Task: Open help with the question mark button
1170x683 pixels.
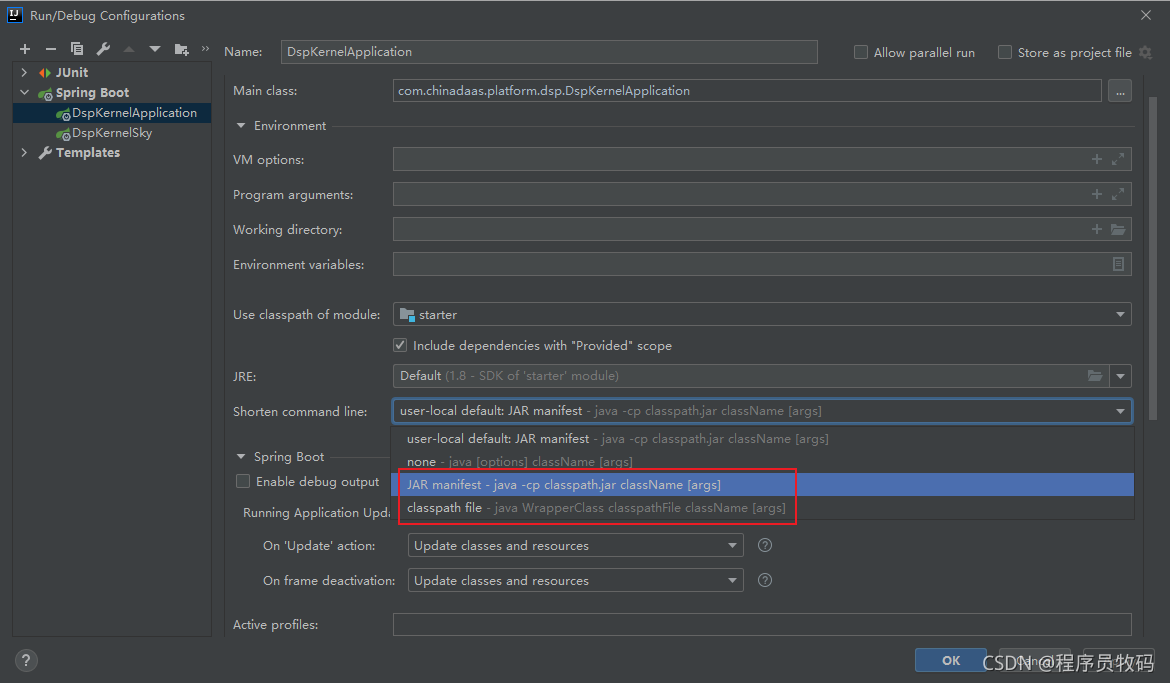Action: pos(25,660)
